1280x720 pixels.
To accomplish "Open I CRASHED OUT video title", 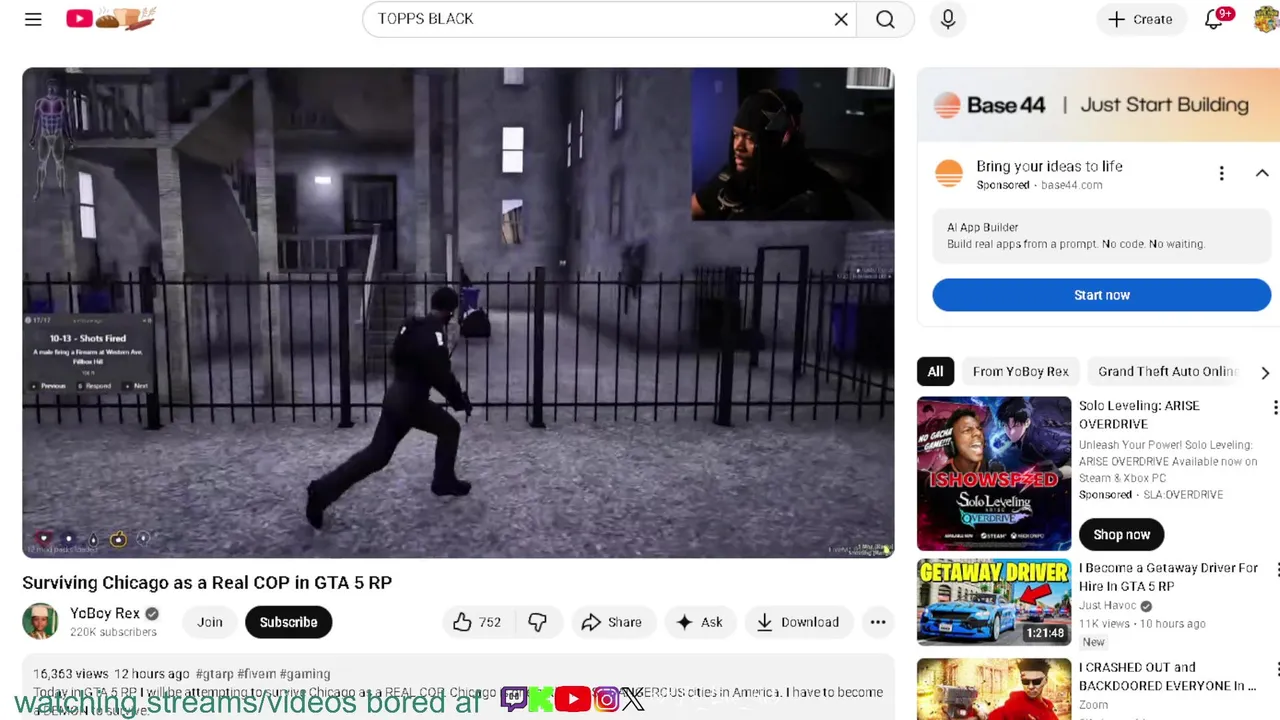I will click(x=1167, y=676).
